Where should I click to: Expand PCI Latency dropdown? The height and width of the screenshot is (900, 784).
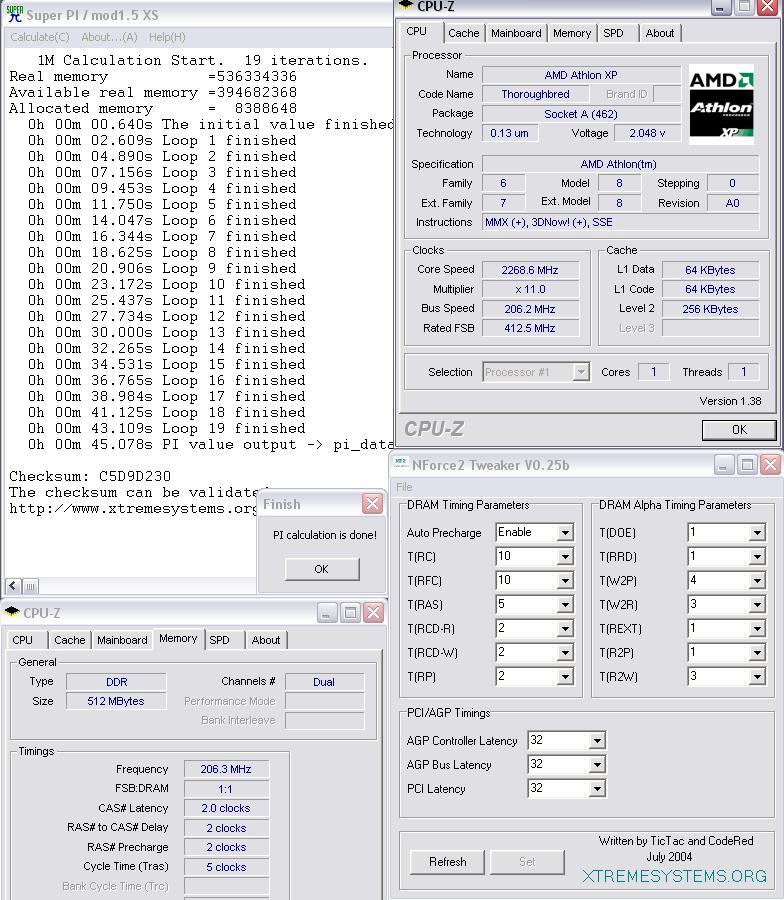click(597, 789)
